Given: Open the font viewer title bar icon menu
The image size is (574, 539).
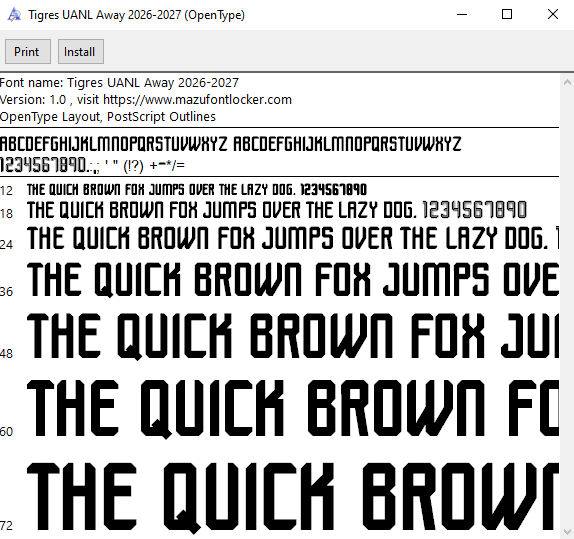Looking at the screenshot, I should click(14, 15).
